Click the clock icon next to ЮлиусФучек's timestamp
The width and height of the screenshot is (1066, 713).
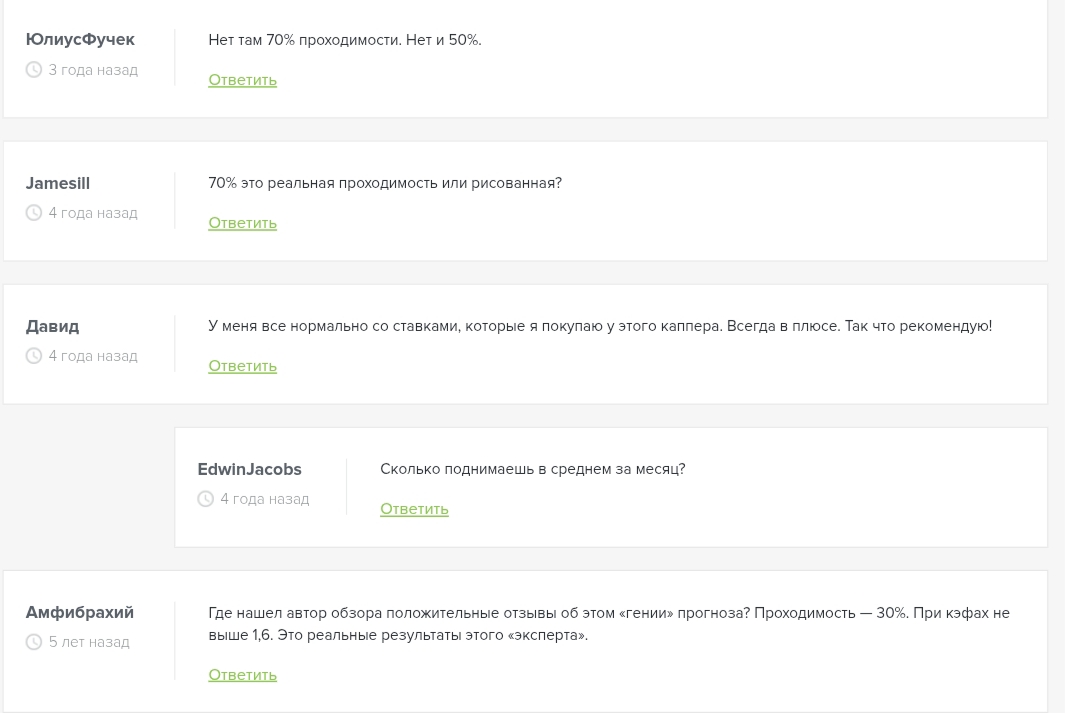tap(33, 69)
